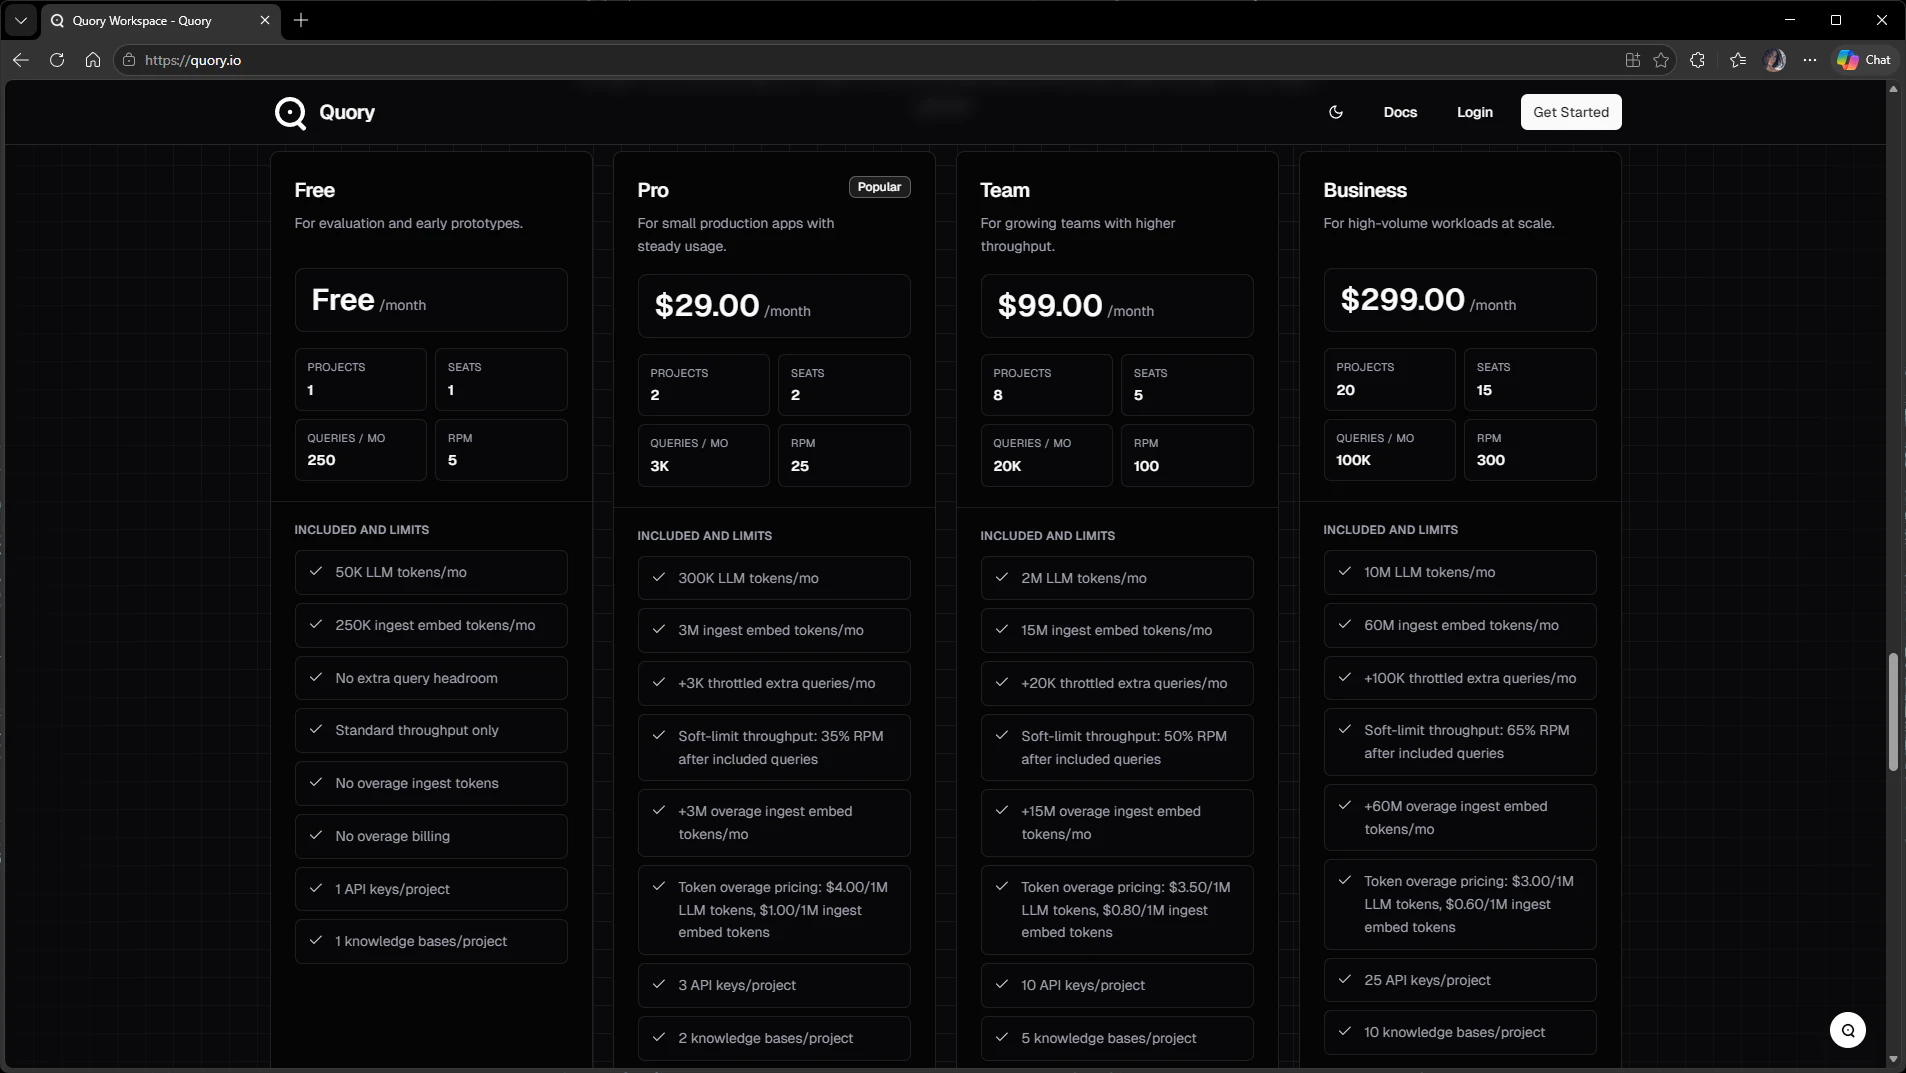The width and height of the screenshot is (1906, 1073).
Task: Click checkmark beside 1 API keys/project
Action: pos(316,888)
